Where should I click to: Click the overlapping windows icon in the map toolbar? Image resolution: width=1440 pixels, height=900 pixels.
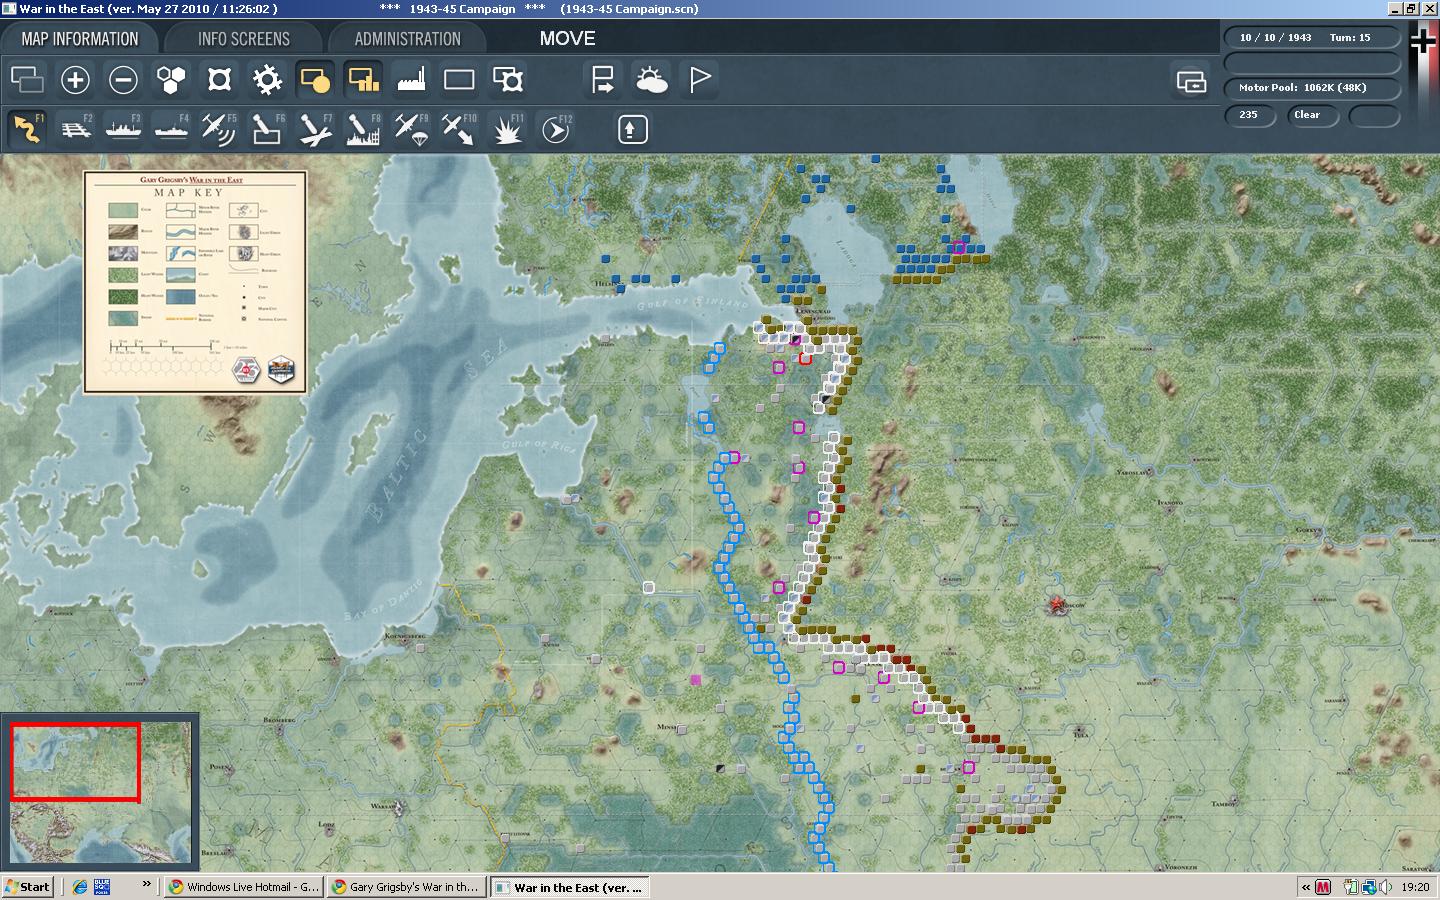click(27, 79)
